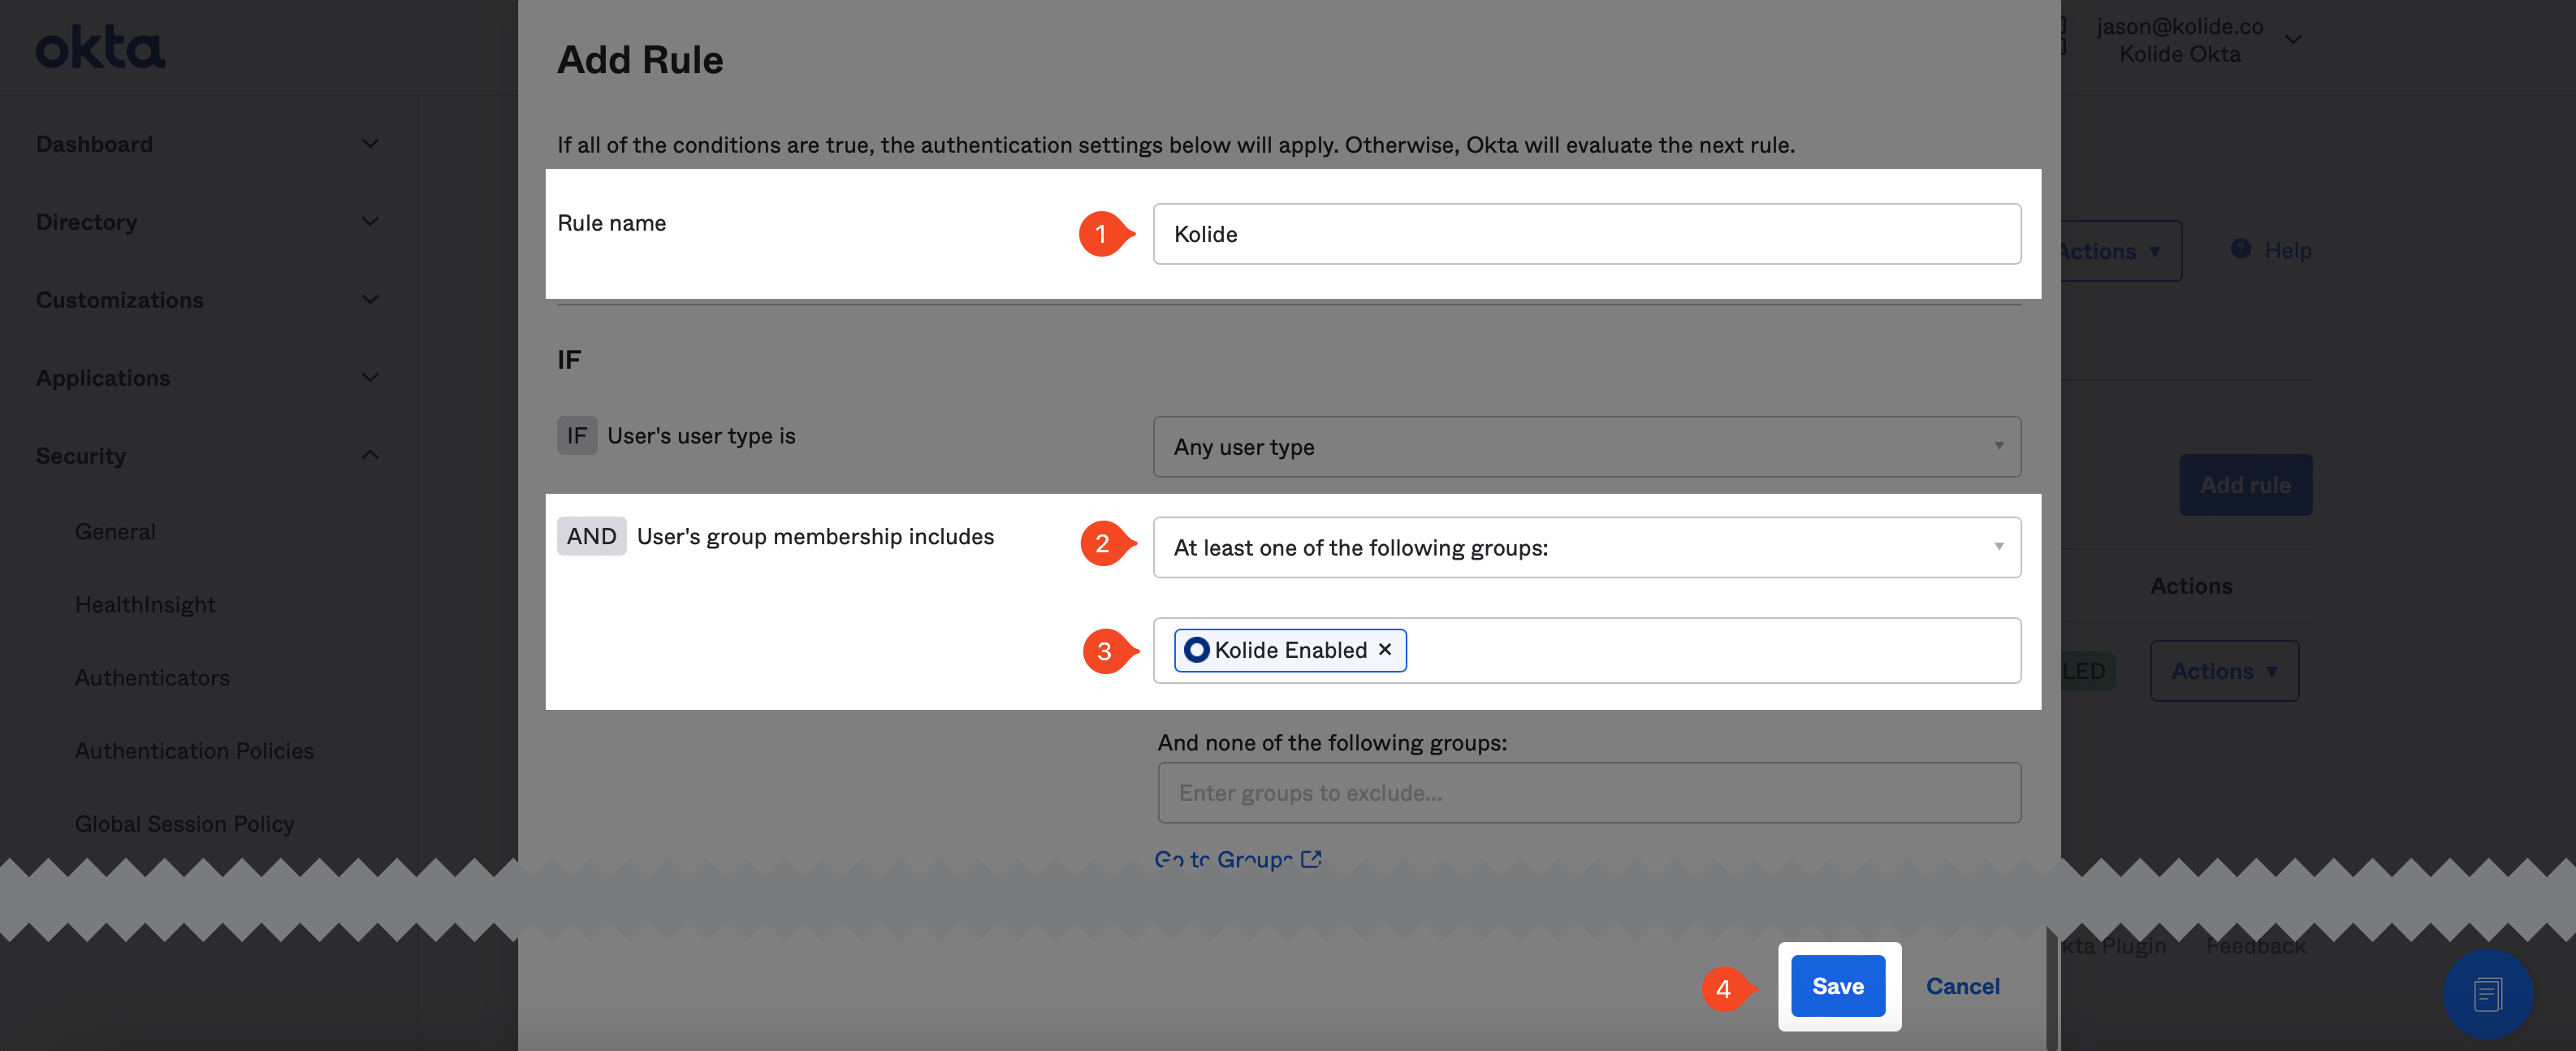Click the Kolide Enabled group circle icon
Image resolution: width=2576 pixels, height=1051 pixels.
click(1196, 650)
